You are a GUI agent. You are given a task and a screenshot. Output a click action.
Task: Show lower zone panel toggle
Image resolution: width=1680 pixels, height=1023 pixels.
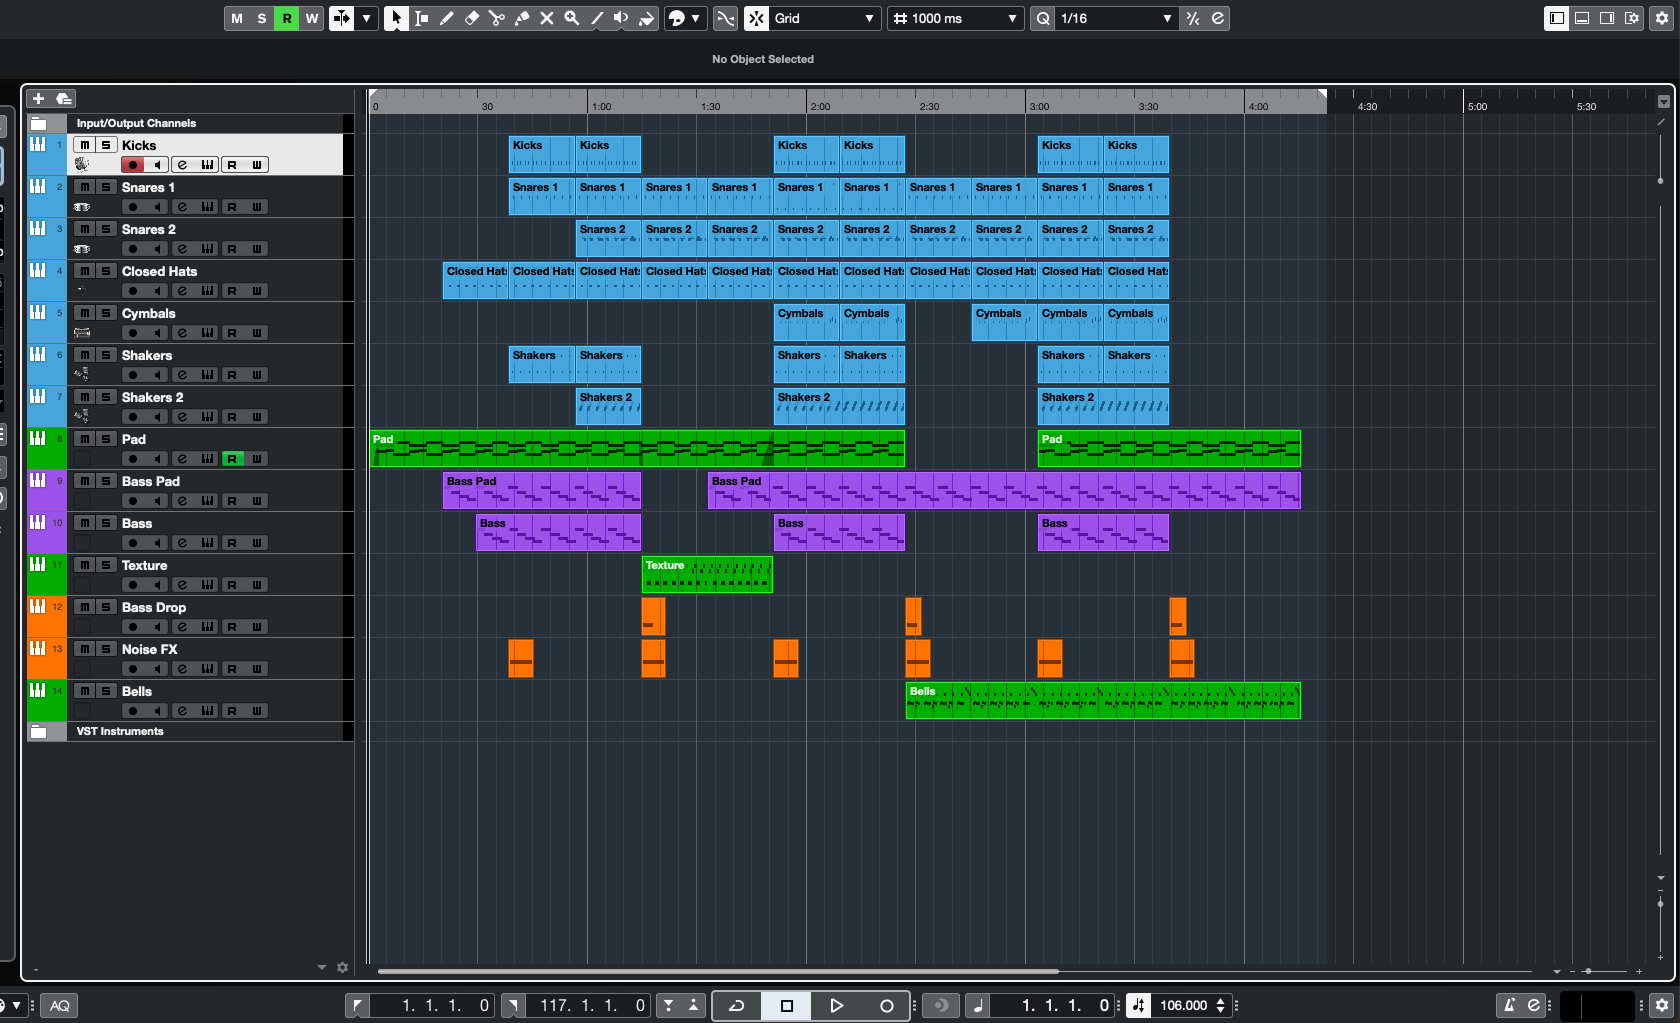point(1582,18)
